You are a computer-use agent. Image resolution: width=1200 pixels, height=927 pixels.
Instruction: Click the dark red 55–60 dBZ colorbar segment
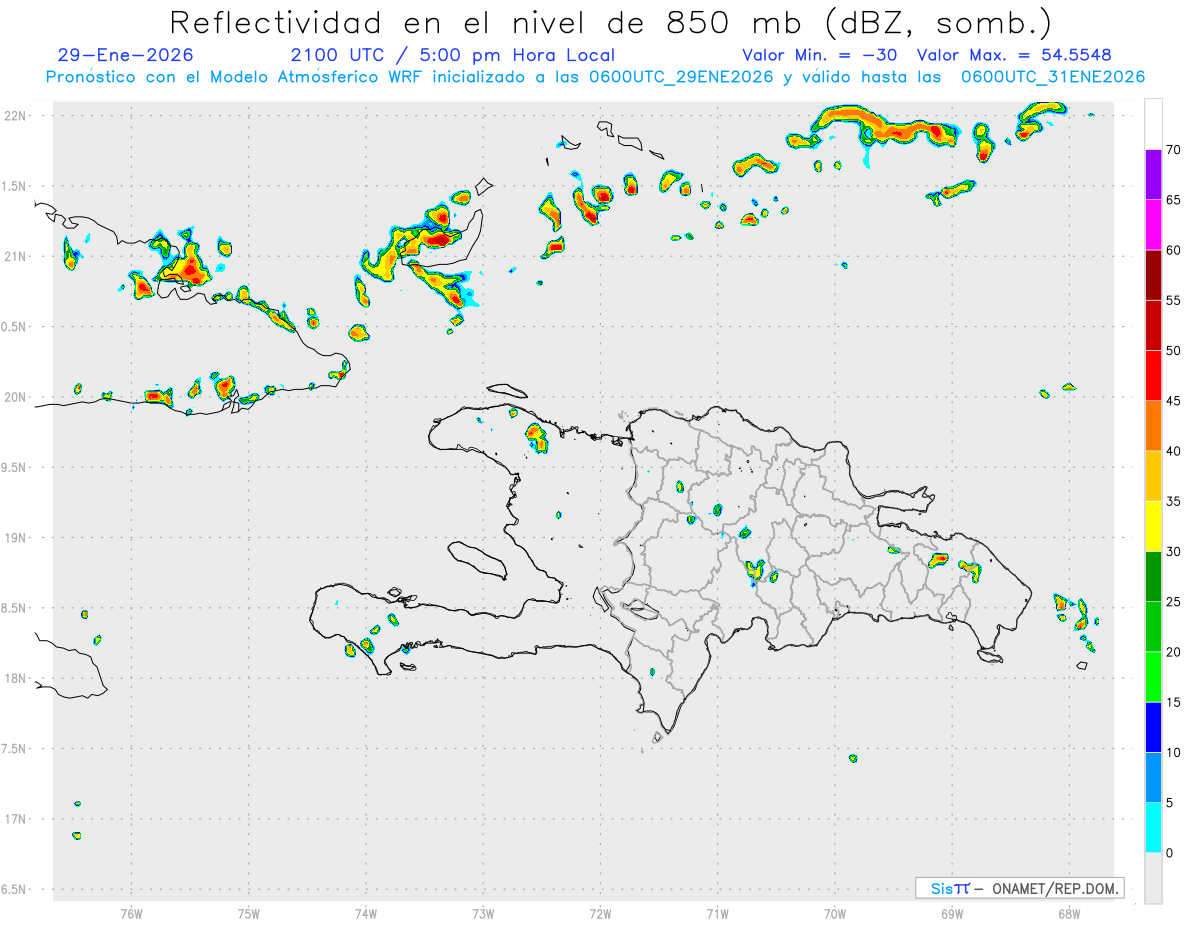point(1153,275)
